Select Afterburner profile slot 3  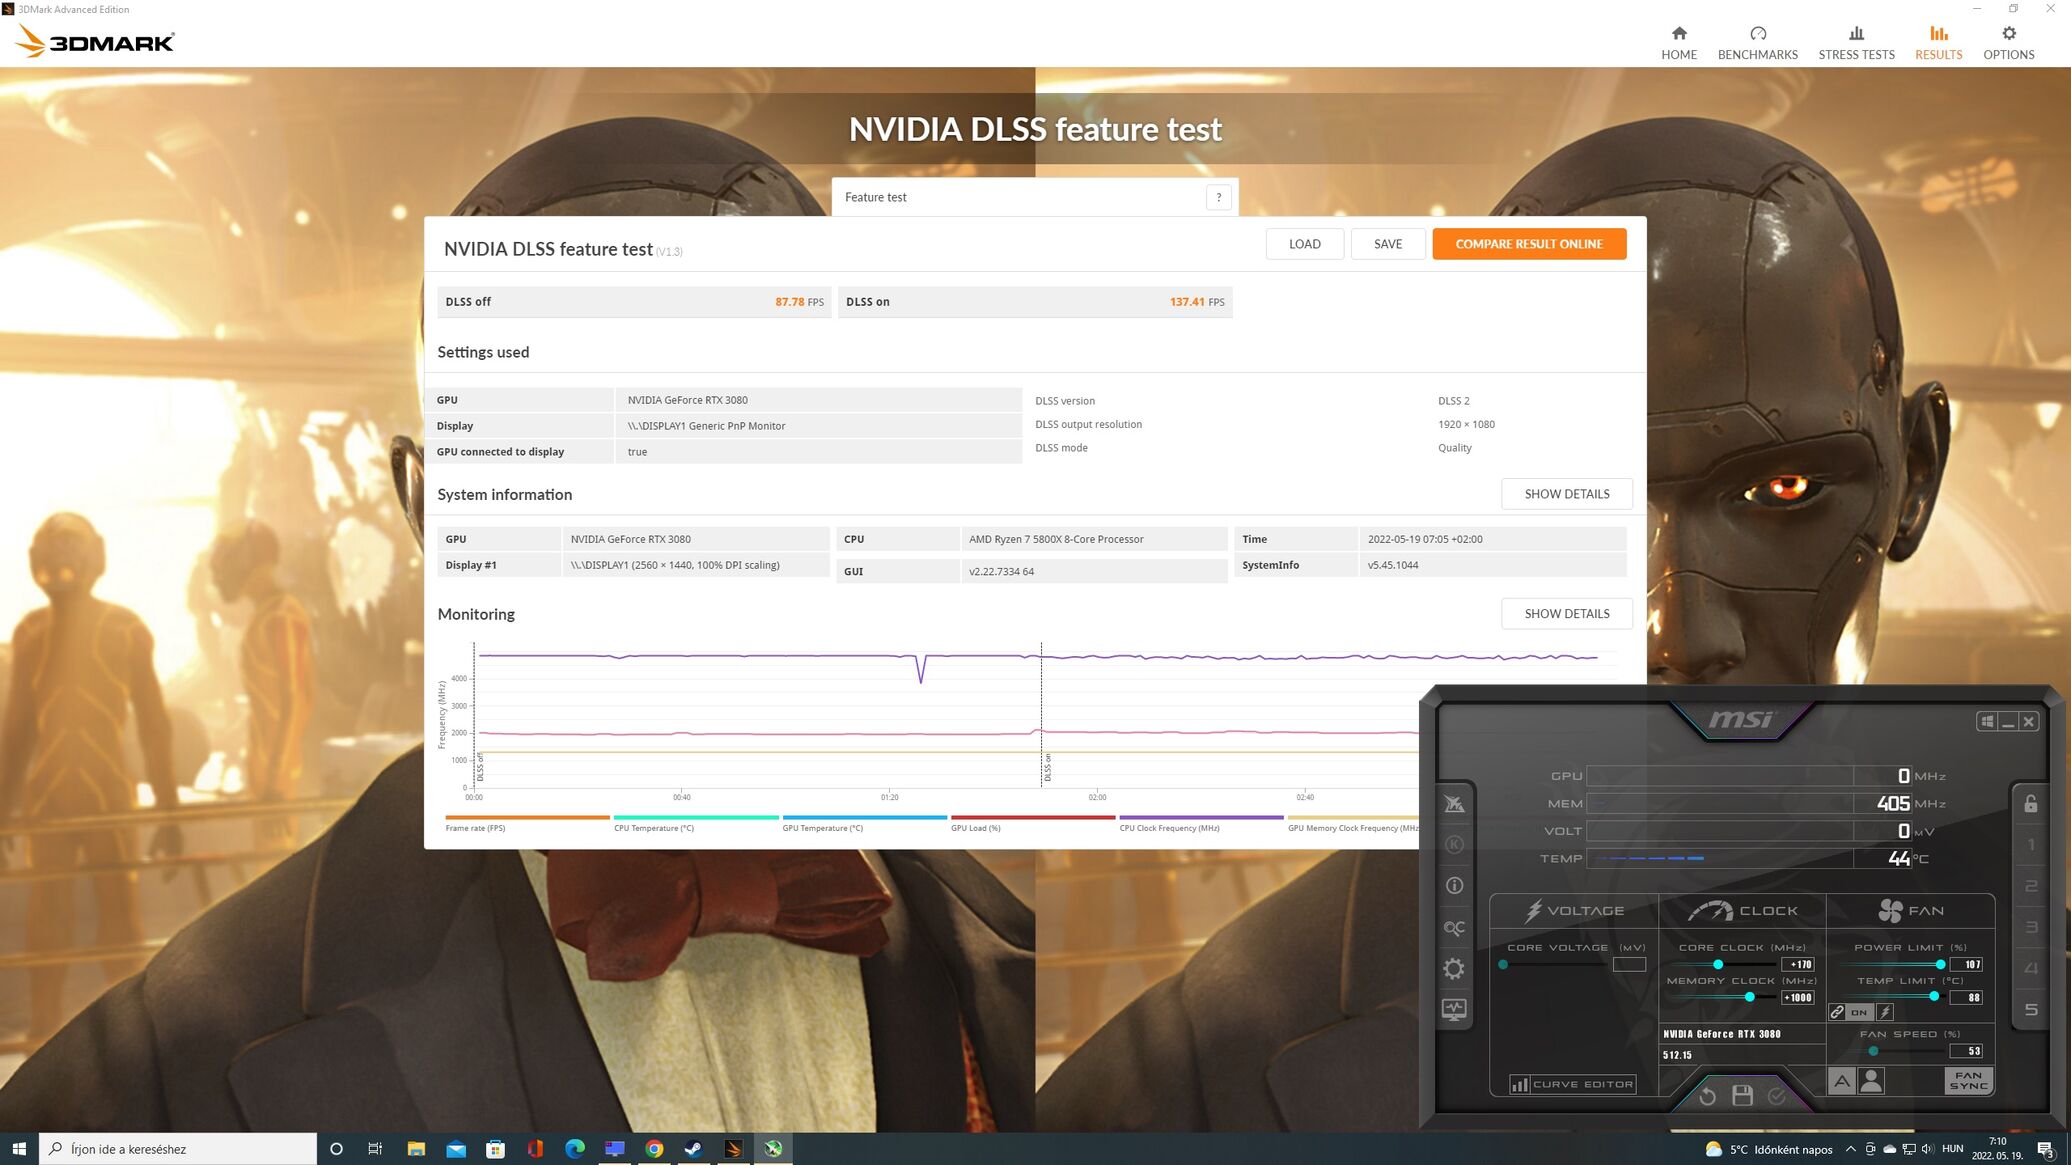pos(2030,927)
